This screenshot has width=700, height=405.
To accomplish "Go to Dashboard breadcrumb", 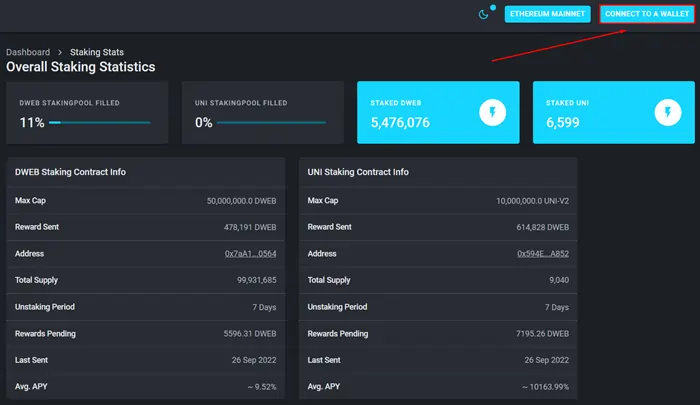I will 28,52.
